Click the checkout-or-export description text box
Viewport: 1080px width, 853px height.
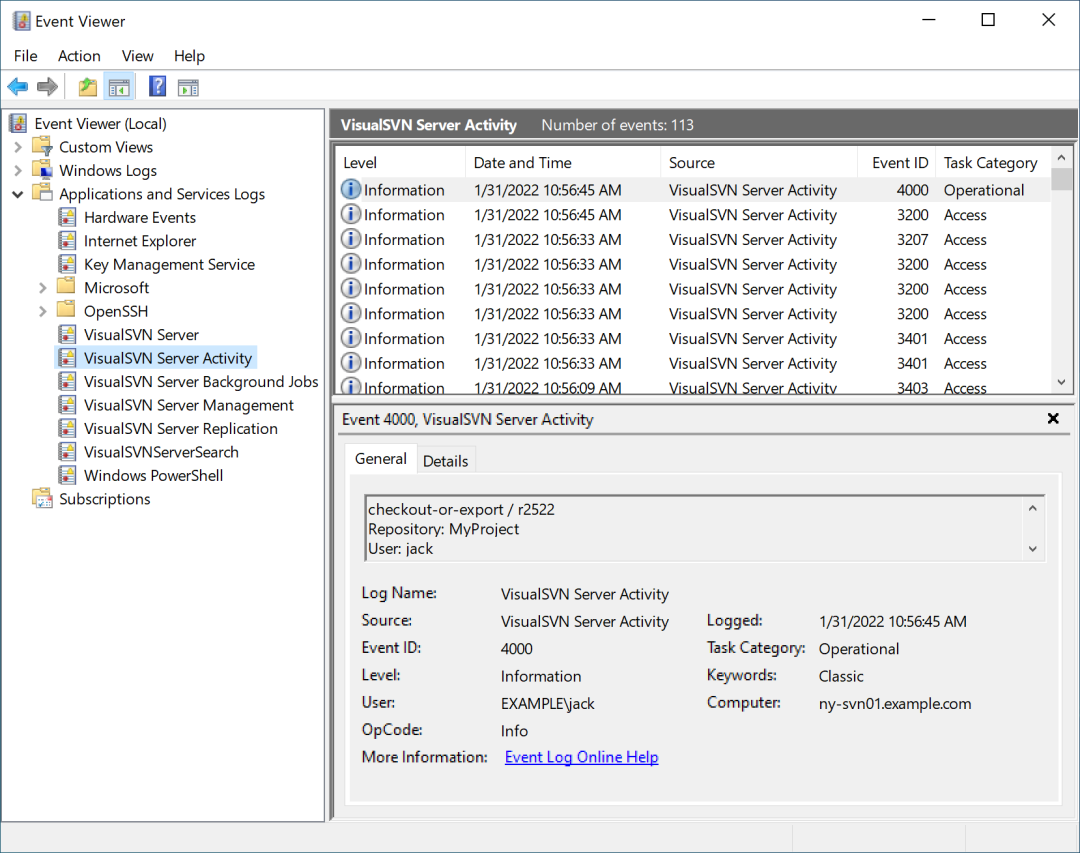tap(704, 528)
